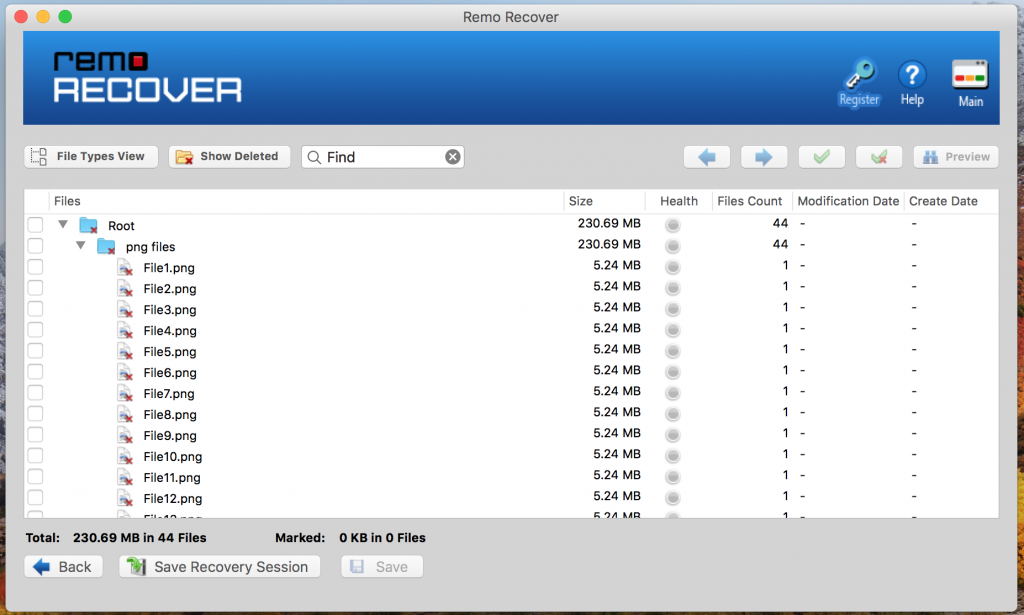Mark File9.png checkbox
Image resolution: width=1024 pixels, height=615 pixels.
[x=35, y=434]
